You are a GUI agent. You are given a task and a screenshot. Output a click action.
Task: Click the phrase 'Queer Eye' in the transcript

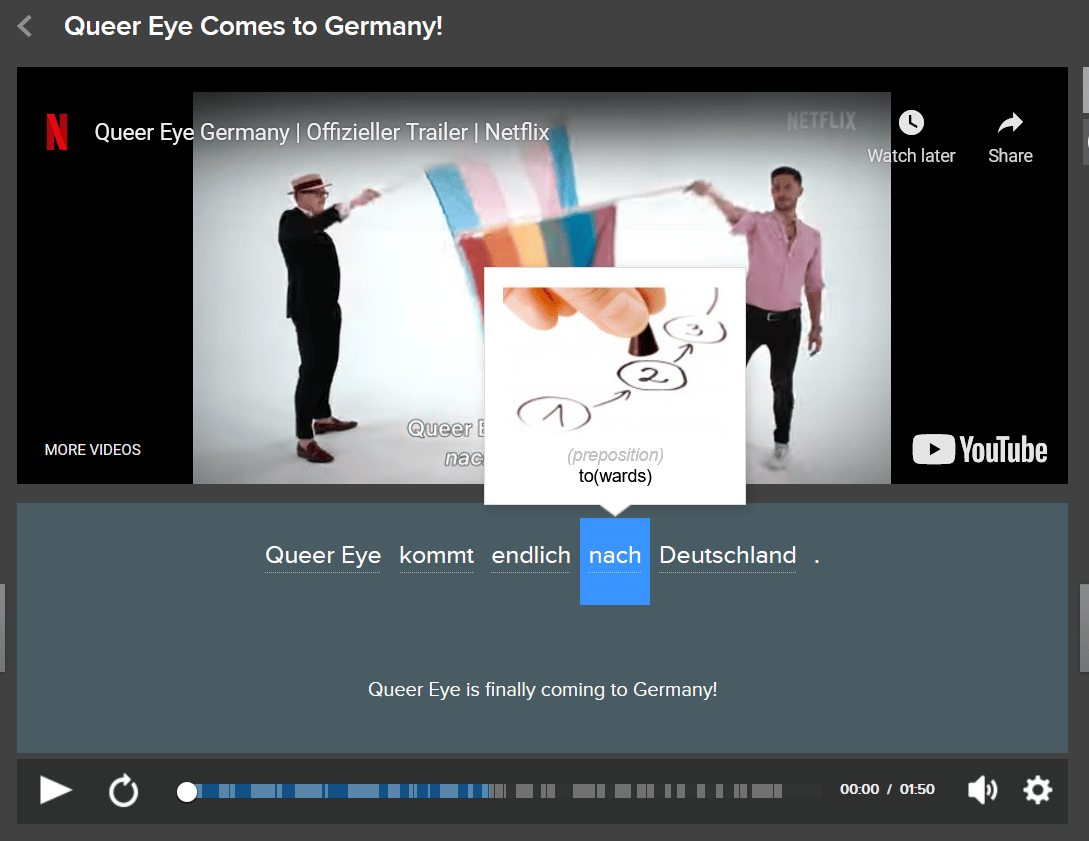coord(322,555)
